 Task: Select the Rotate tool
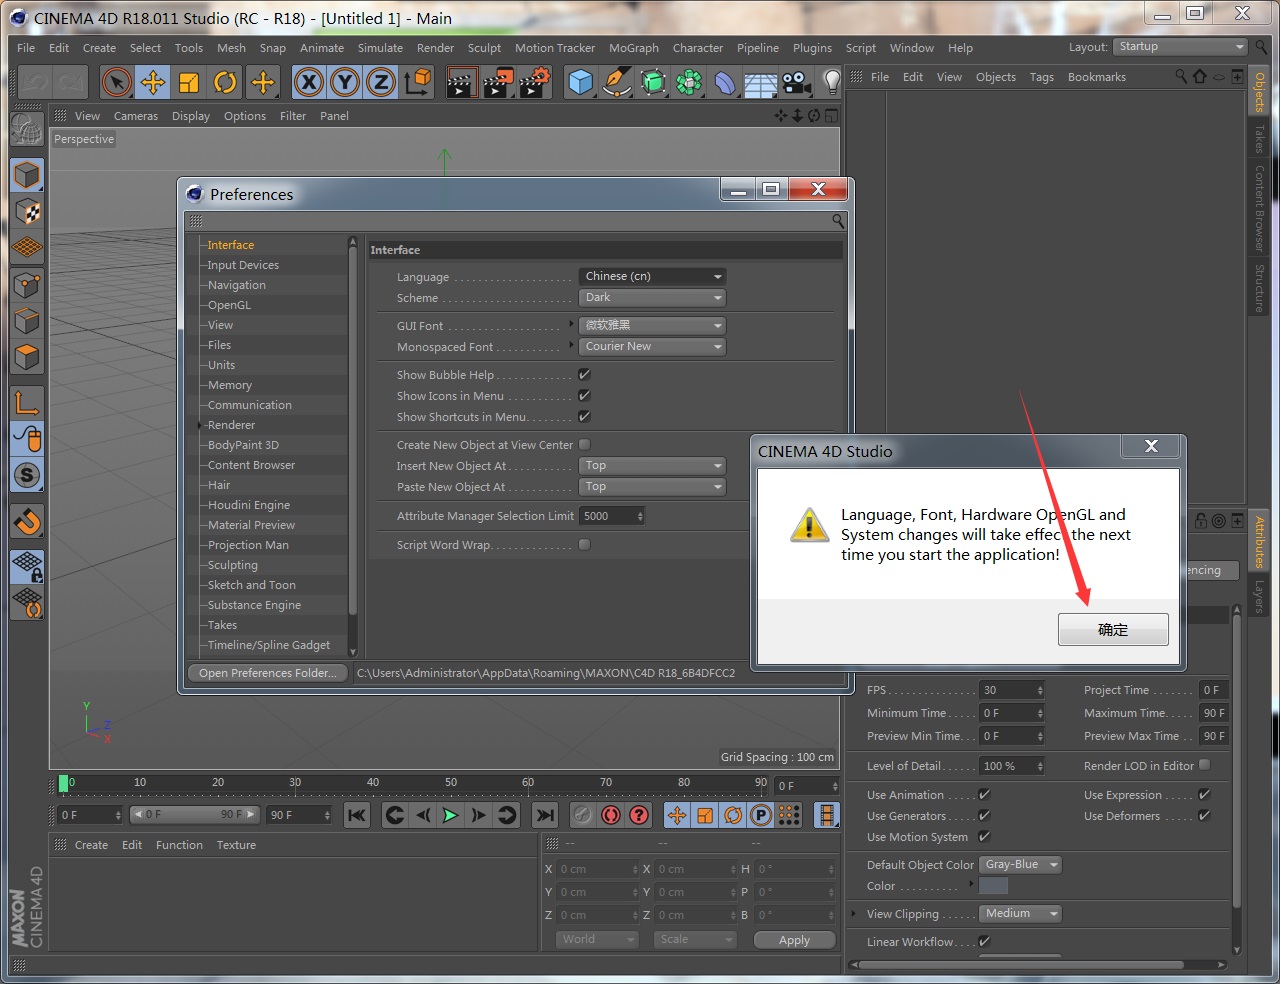pyautogui.click(x=225, y=82)
